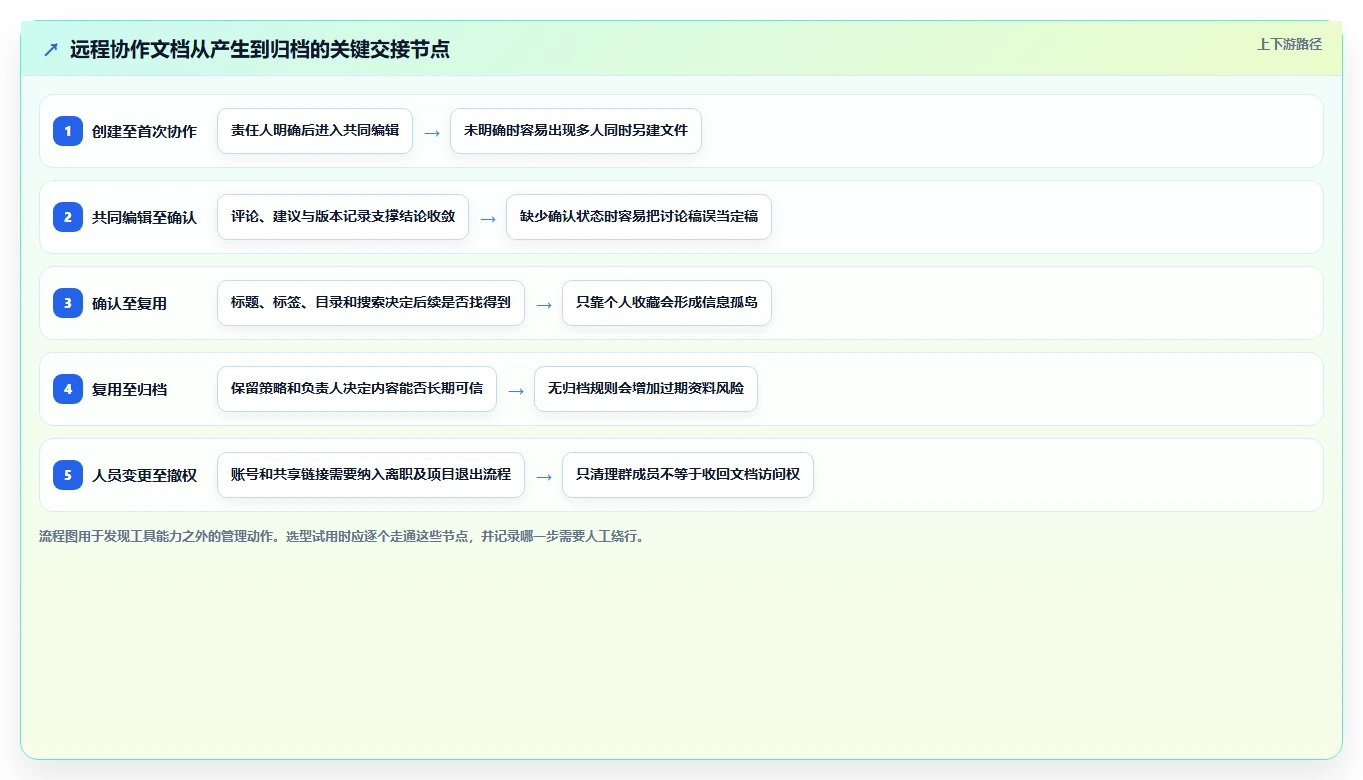
Task: Click the footnote beginning 流程图用于发现工具能力之外
Action: (x=345, y=536)
